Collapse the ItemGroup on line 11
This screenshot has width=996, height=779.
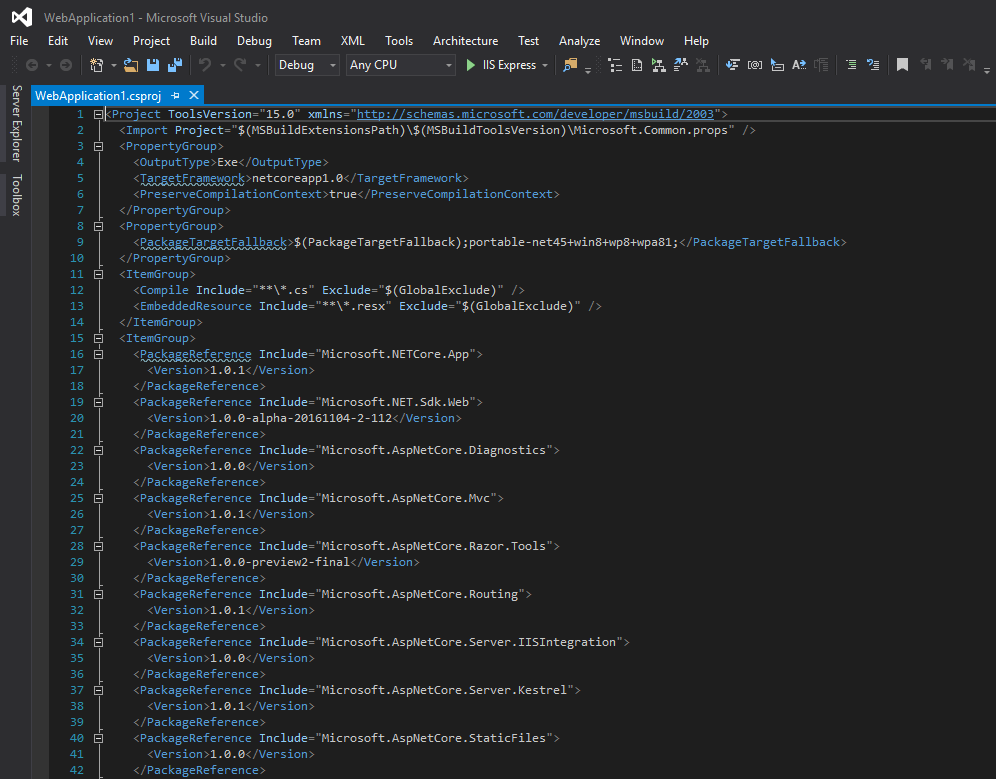98,274
